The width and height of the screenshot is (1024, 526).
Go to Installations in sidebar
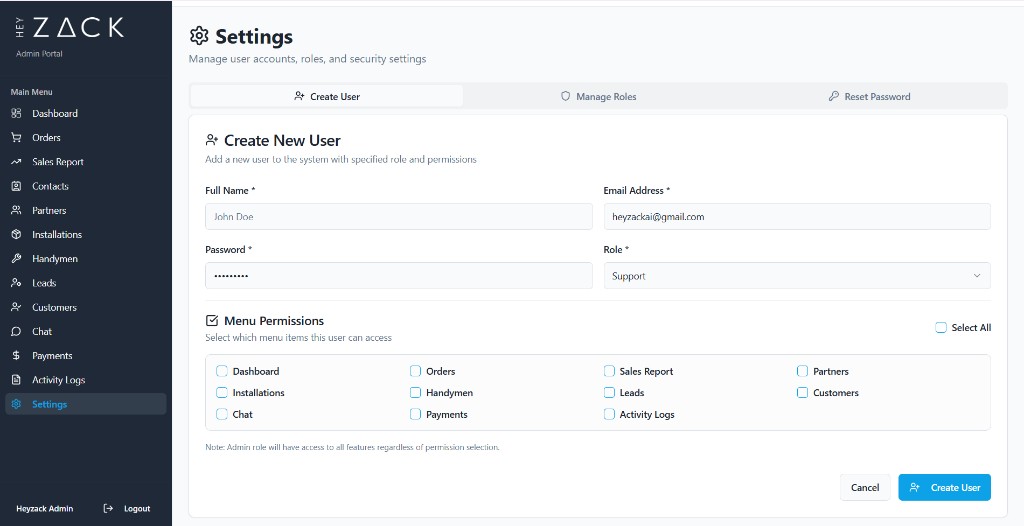tap(86, 235)
